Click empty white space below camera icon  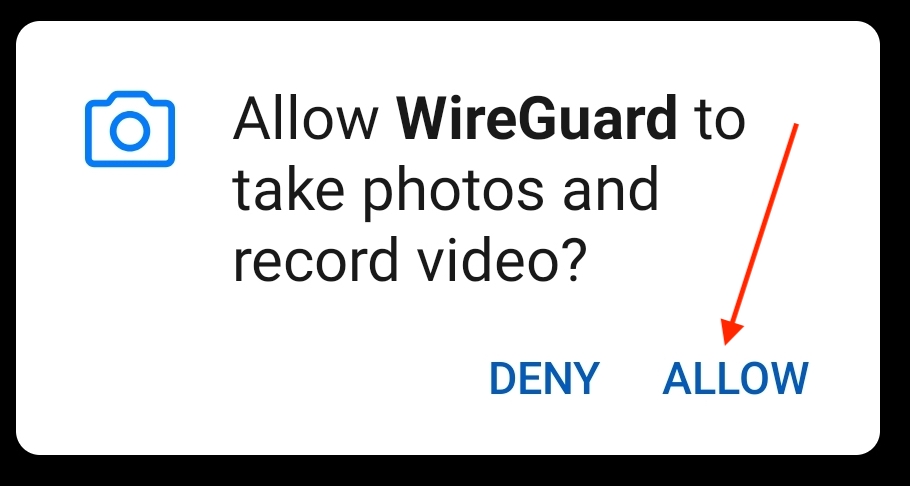(130, 290)
